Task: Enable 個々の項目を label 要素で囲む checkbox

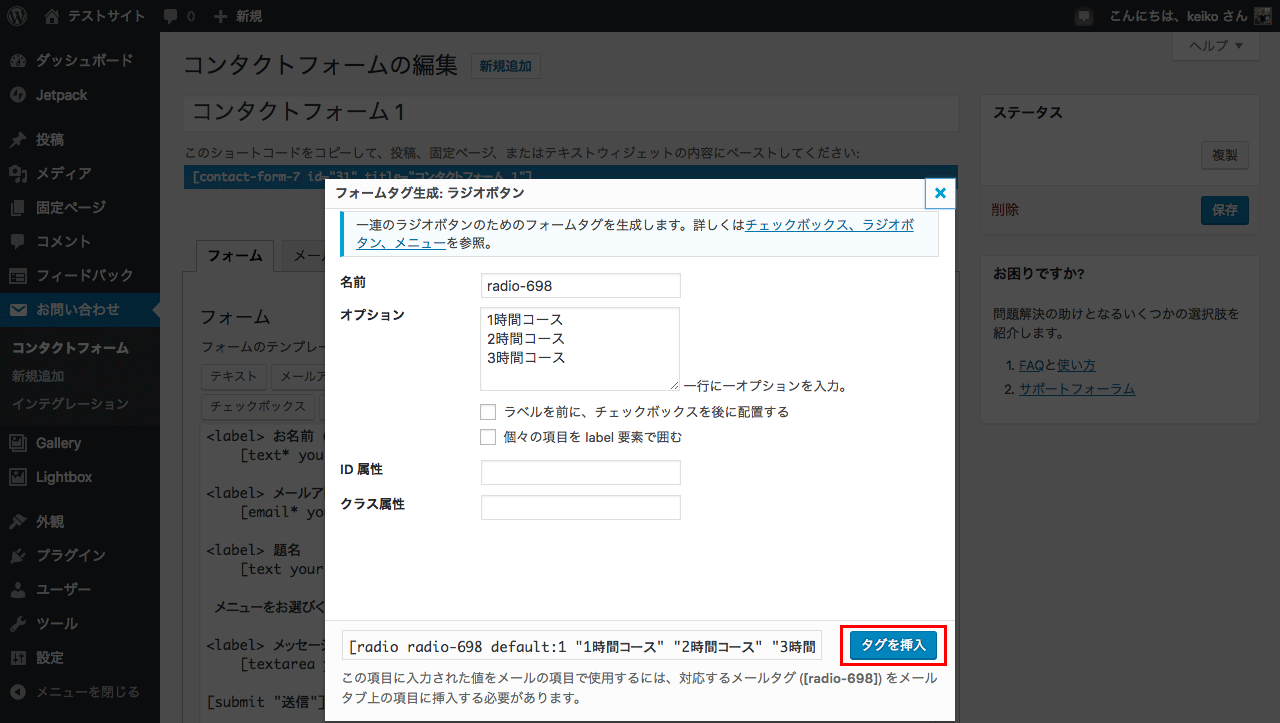Action: point(488,437)
